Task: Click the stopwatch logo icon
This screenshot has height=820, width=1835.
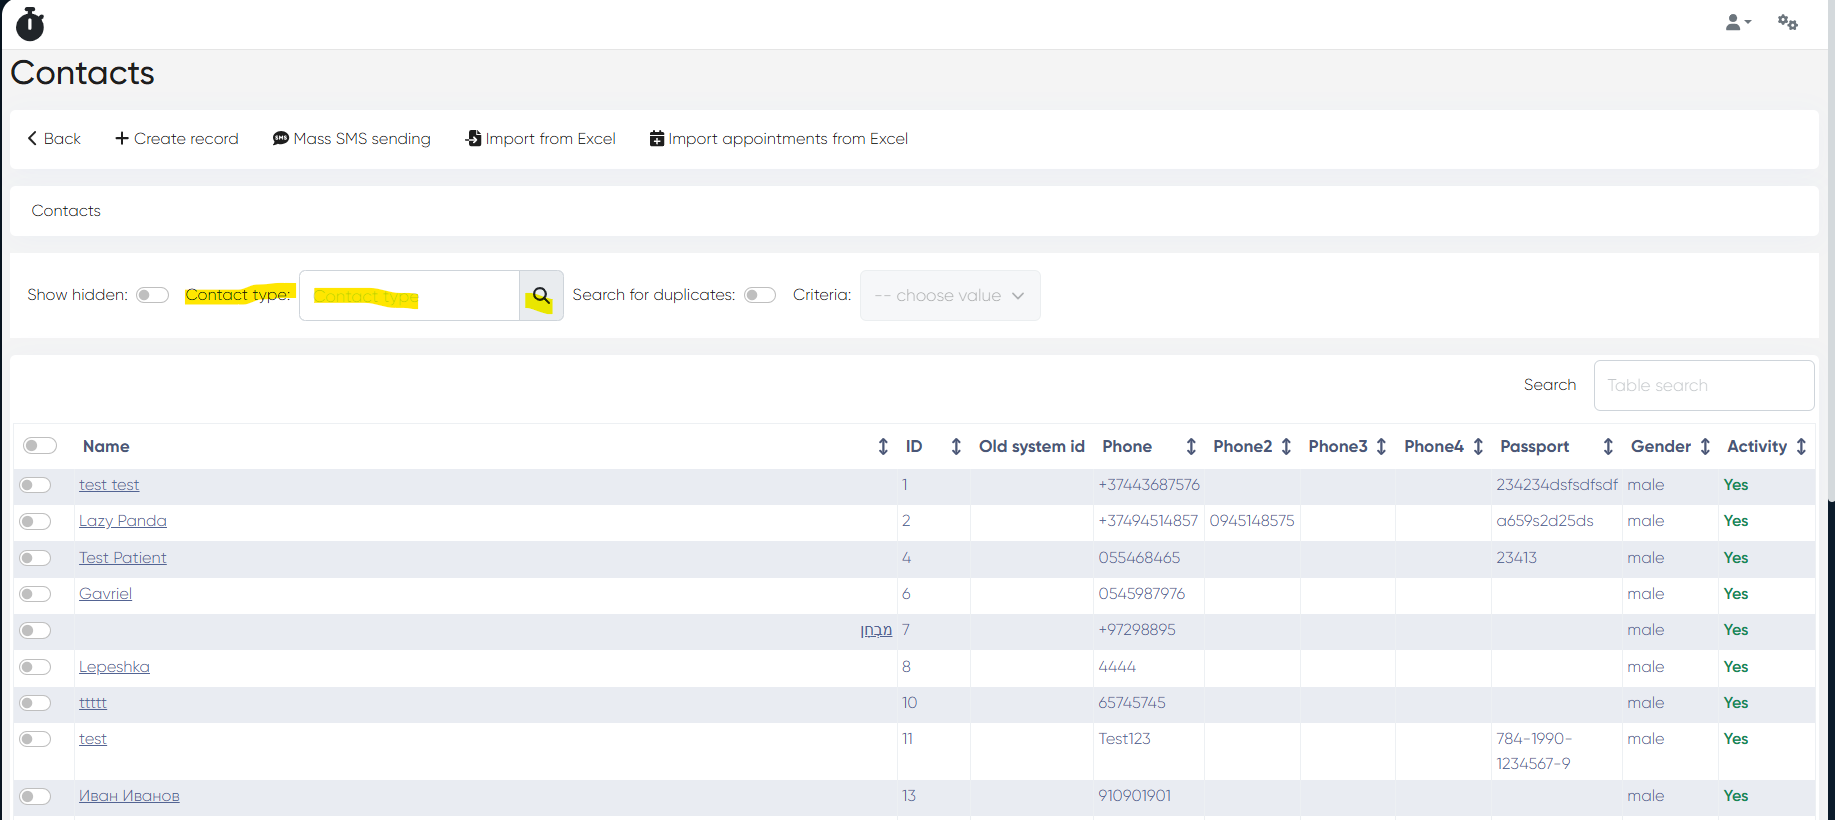Action: [x=30, y=24]
